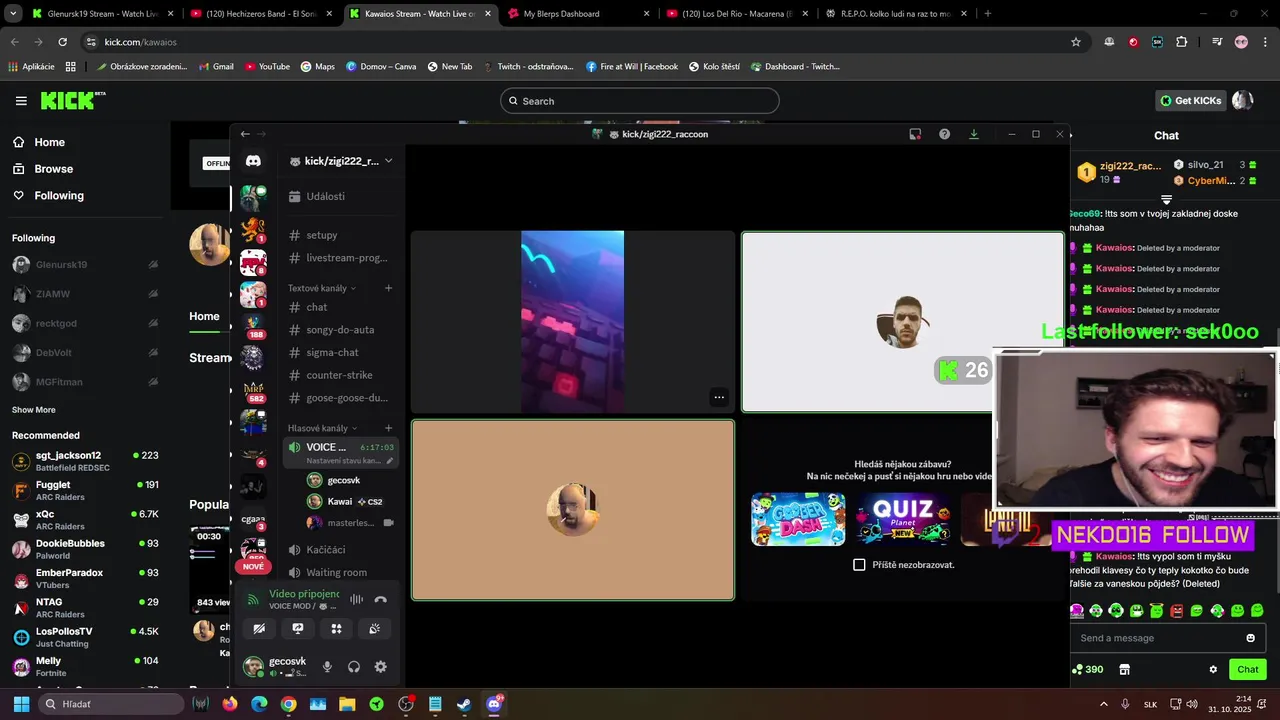Open the counter-strike channel
The height and width of the screenshot is (720, 1280).
coord(340,375)
